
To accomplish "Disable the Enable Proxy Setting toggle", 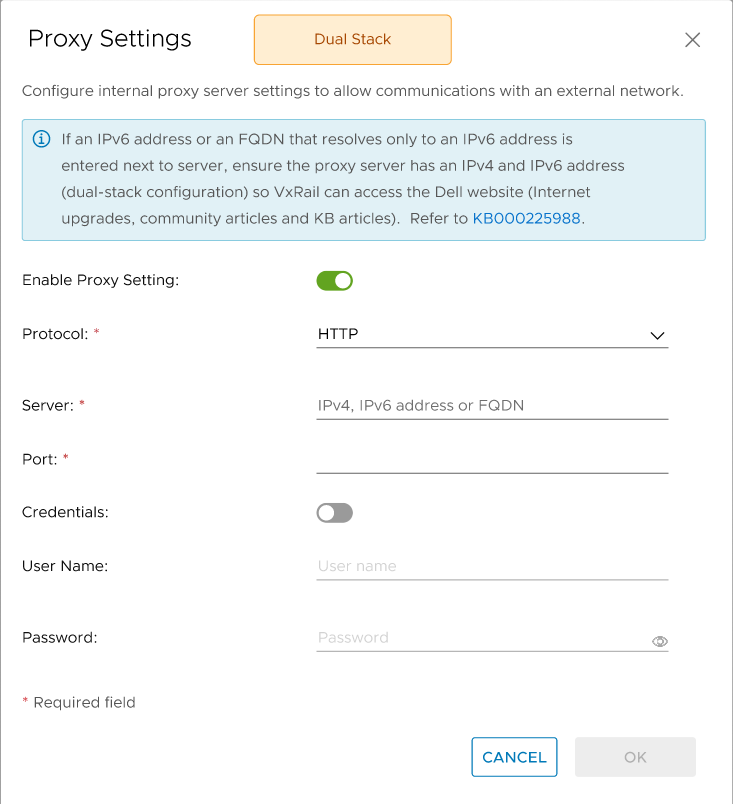I will [x=334, y=280].
